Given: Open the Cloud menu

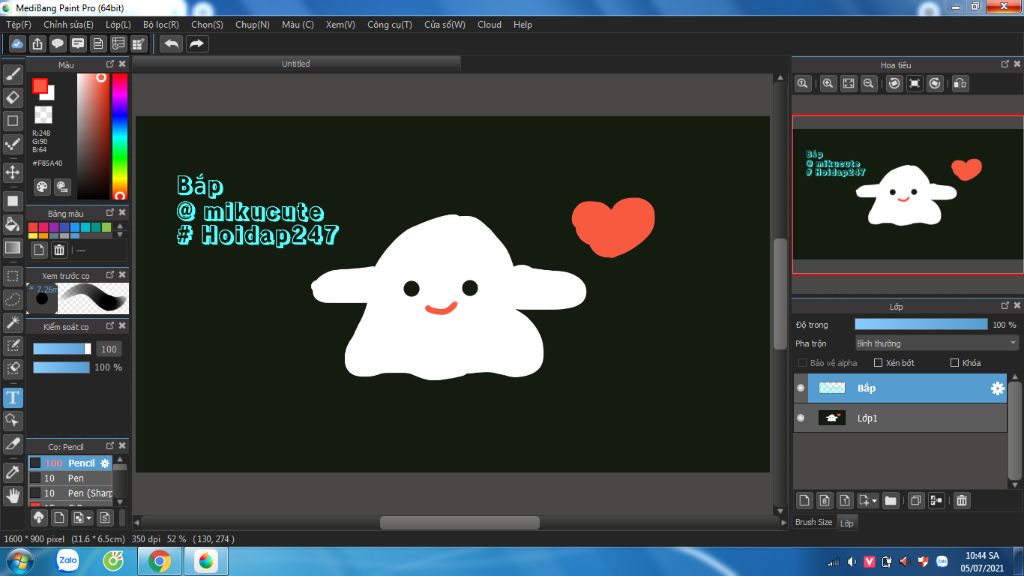Looking at the screenshot, I should point(489,25).
